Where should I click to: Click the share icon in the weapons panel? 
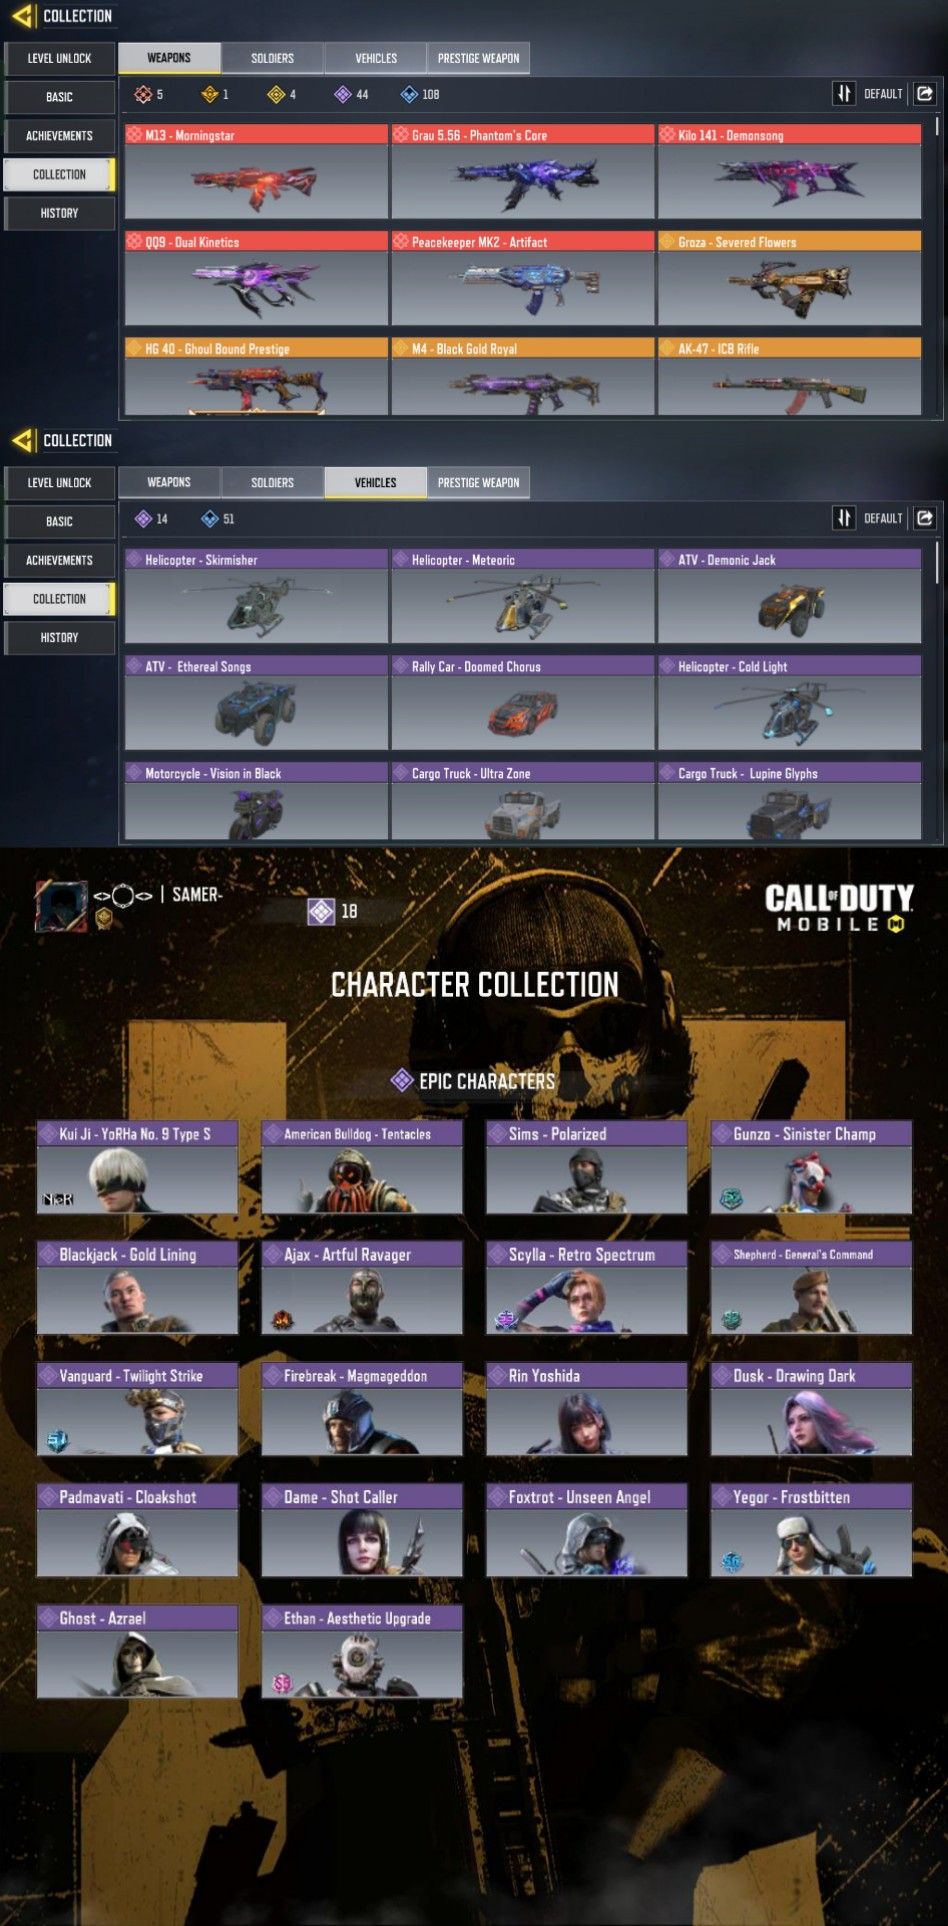pos(925,94)
